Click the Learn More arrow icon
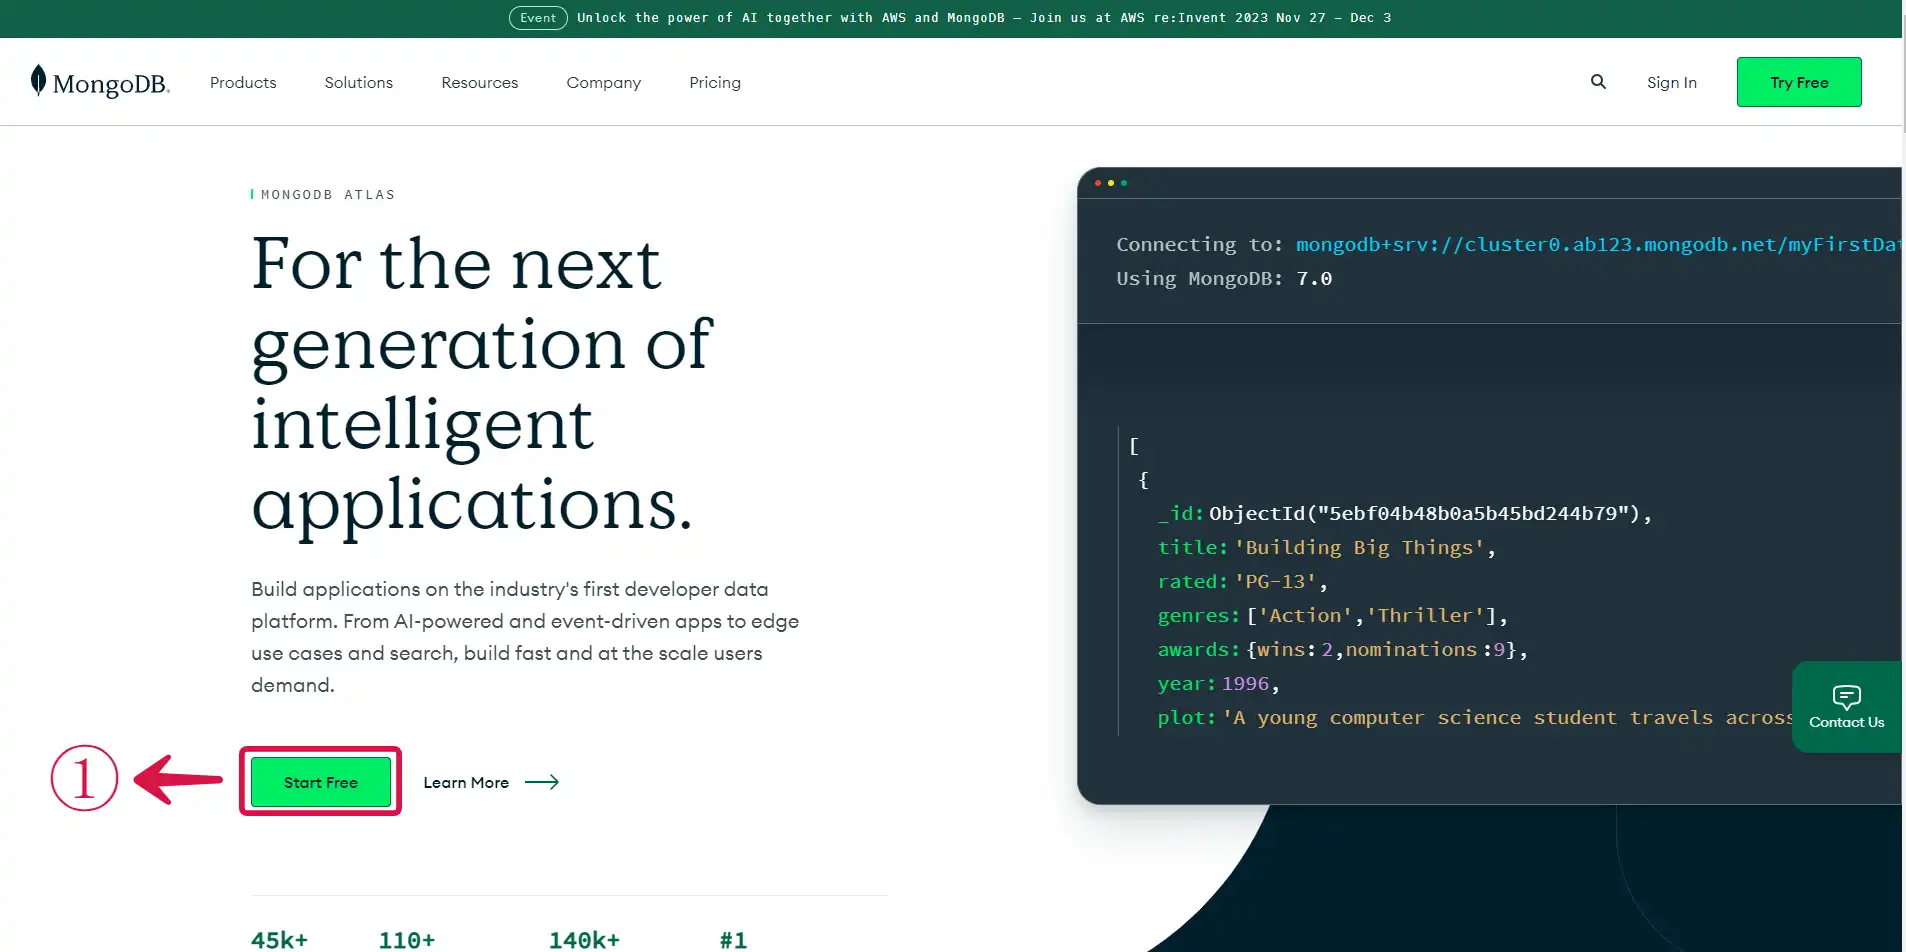The width and height of the screenshot is (1906, 952). click(x=542, y=782)
